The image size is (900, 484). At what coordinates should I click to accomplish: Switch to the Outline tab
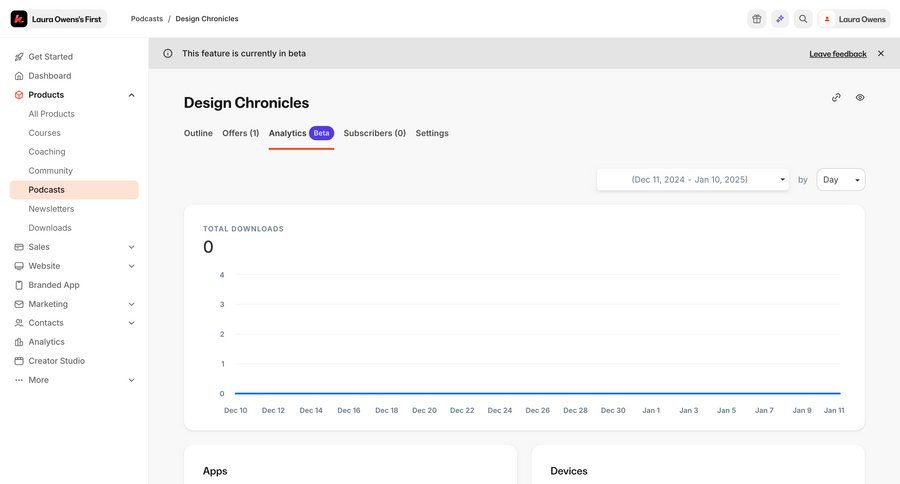point(198,133)
